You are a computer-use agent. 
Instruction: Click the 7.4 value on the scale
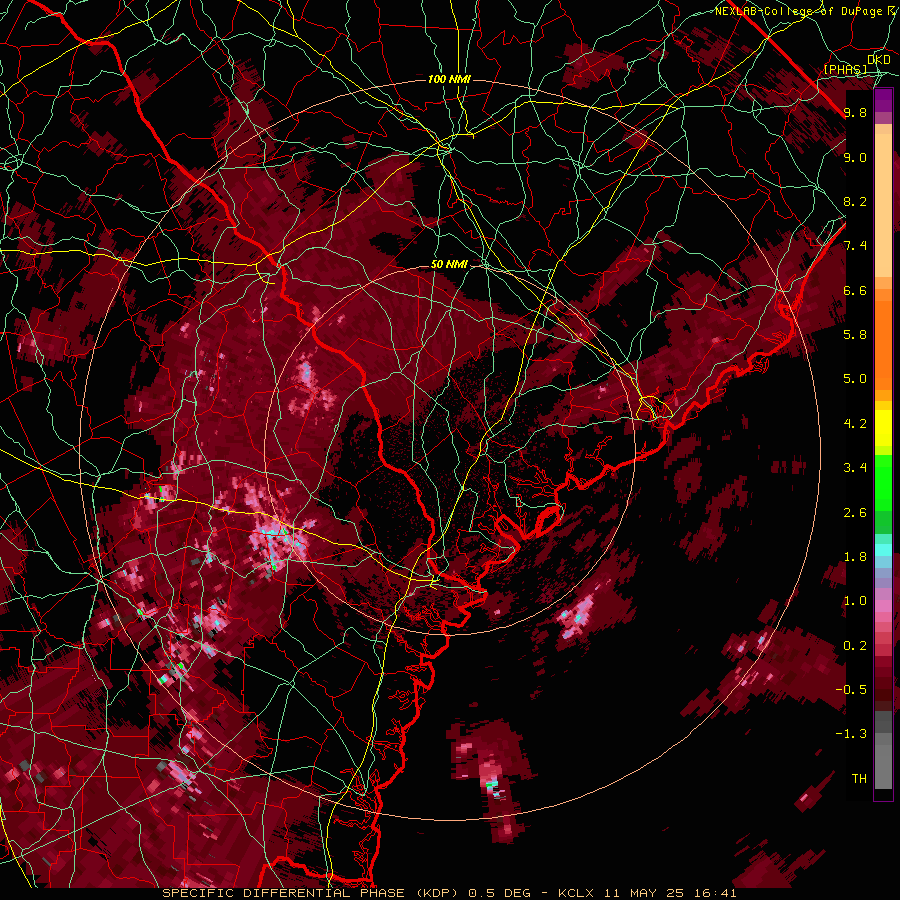click(855, 246)
